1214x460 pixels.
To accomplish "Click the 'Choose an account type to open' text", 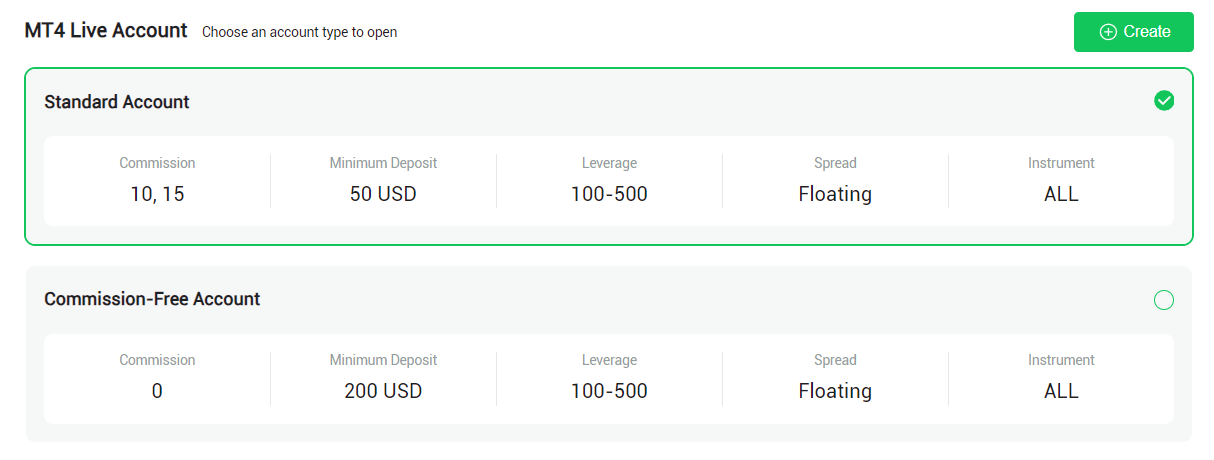I will 299,32.
